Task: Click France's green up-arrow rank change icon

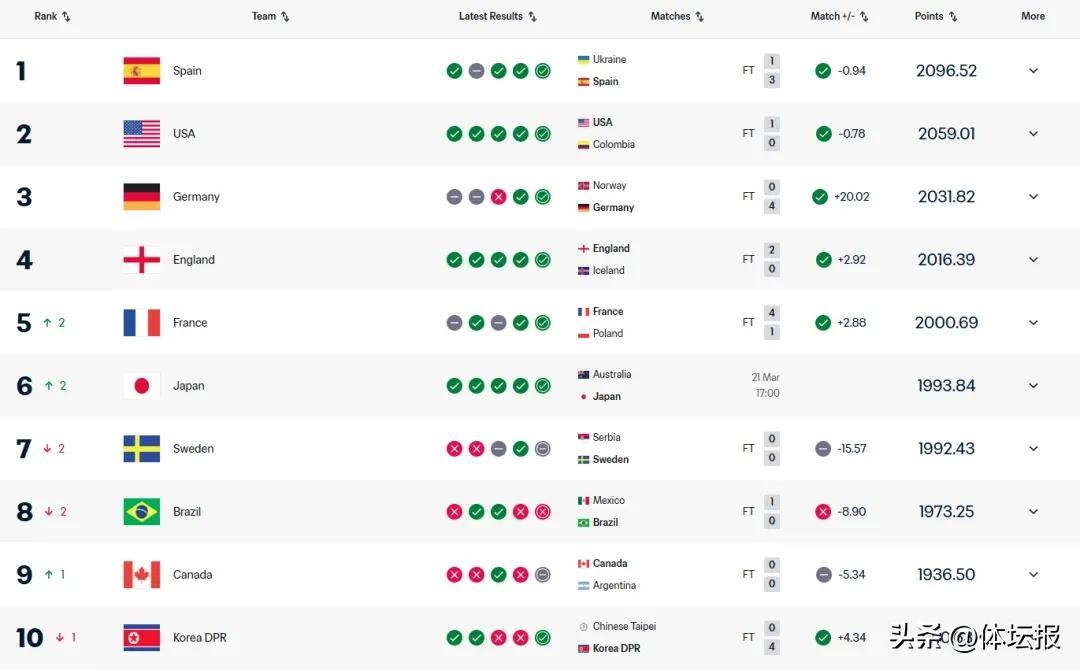Action: point(47,323)
